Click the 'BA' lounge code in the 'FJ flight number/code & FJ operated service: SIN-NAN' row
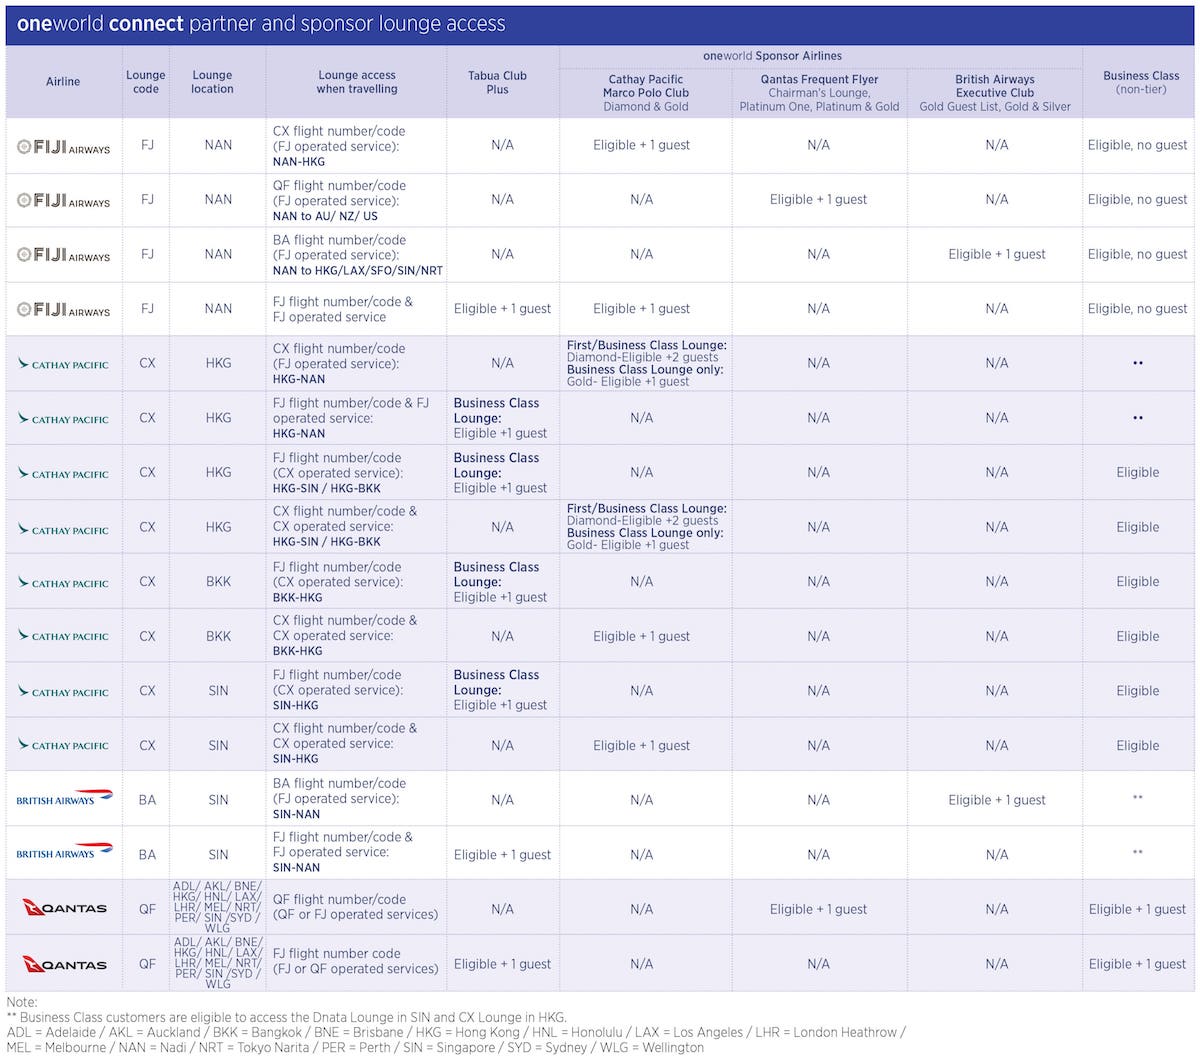Image resolution: width=1200 pixels, height=1063 pixels. [147, 855]
